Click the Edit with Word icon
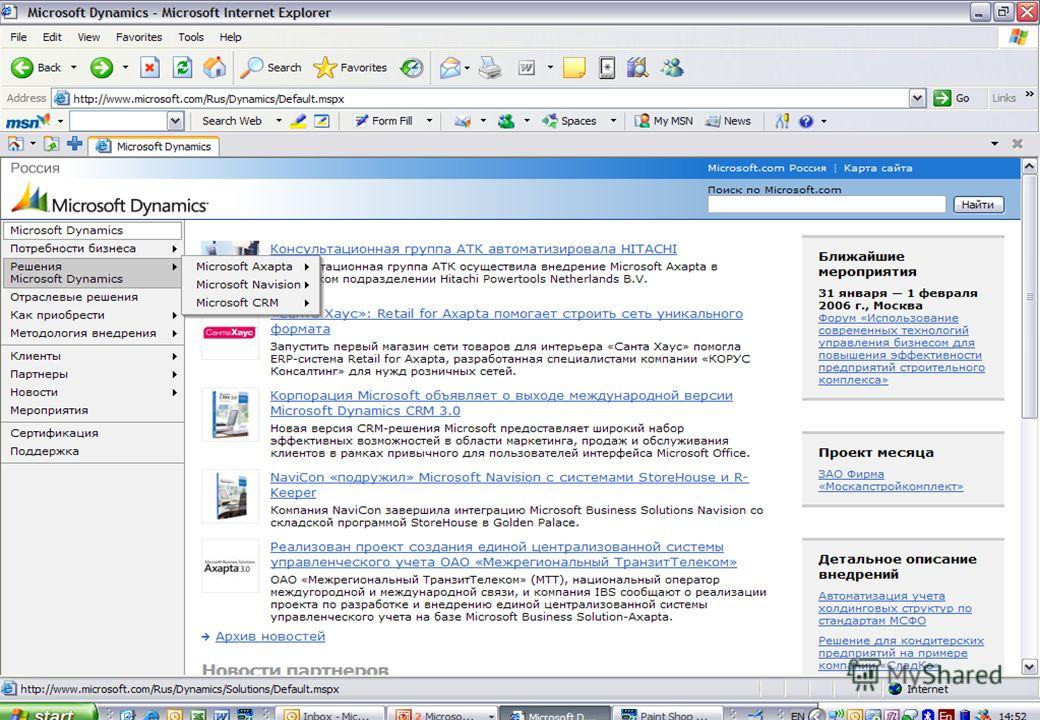1040x720 pixels. (527, 67)
